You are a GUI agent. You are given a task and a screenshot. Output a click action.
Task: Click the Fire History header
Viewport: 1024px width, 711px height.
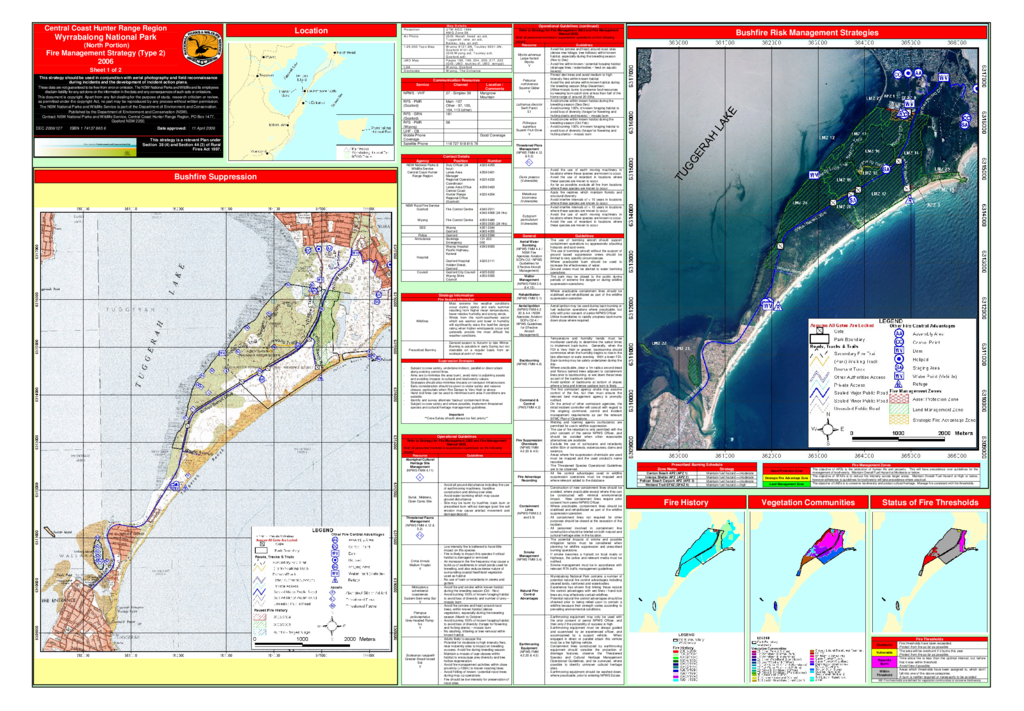686,502
